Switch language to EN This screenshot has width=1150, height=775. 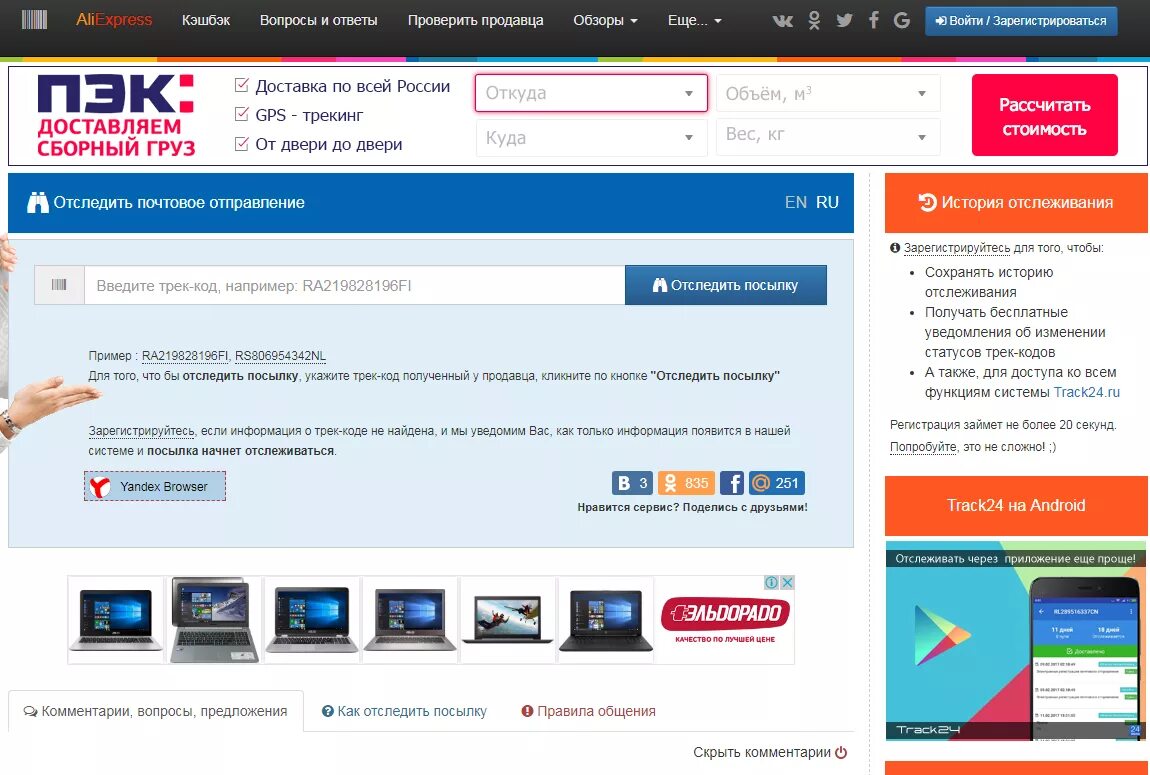click(x=796, y=202)
